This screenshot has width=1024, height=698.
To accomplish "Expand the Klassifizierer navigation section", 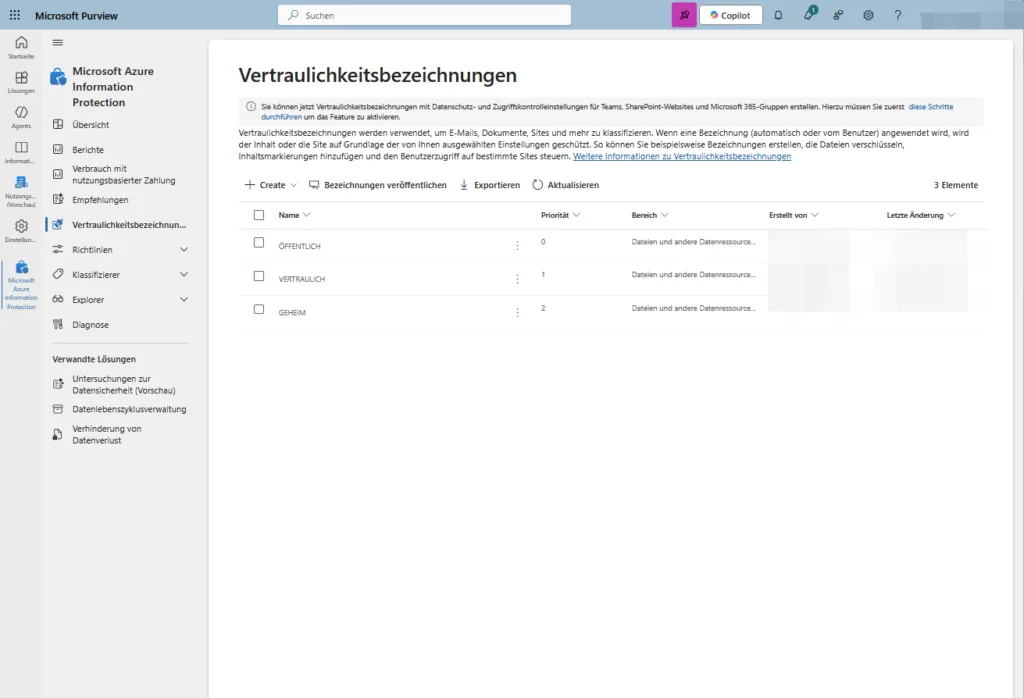I will point(183,275).
